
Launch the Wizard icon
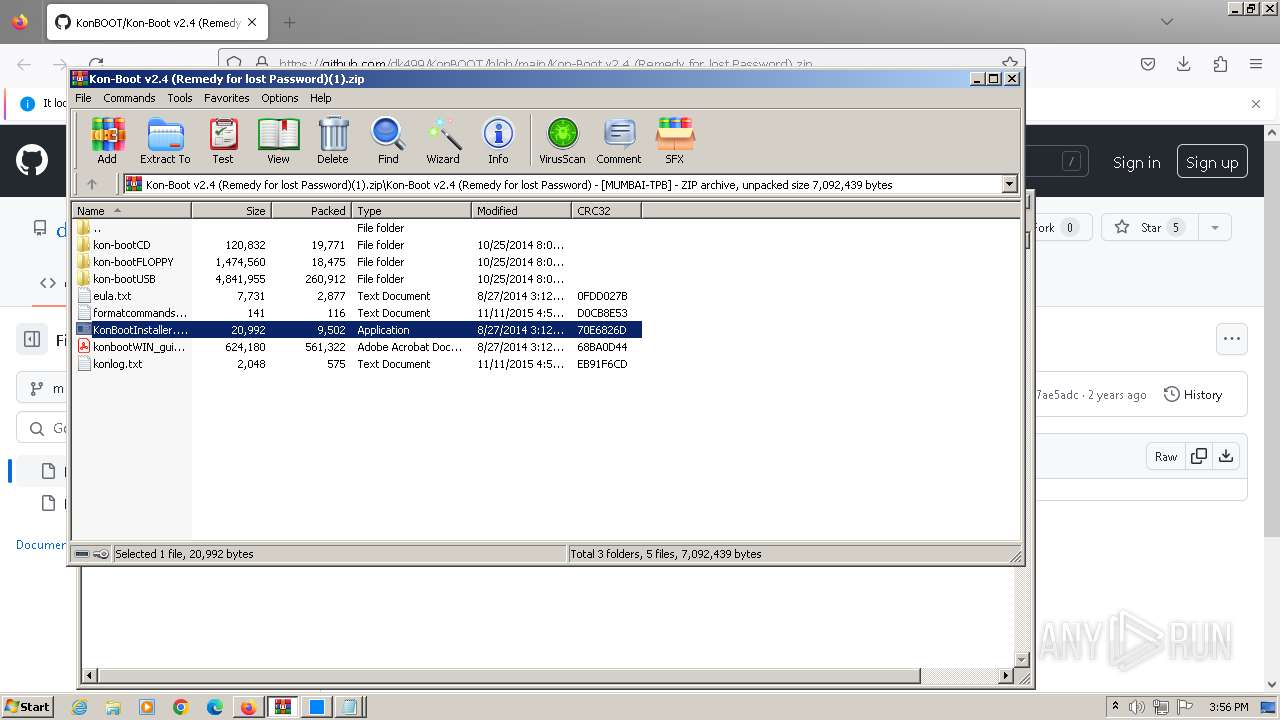[443, 140]
